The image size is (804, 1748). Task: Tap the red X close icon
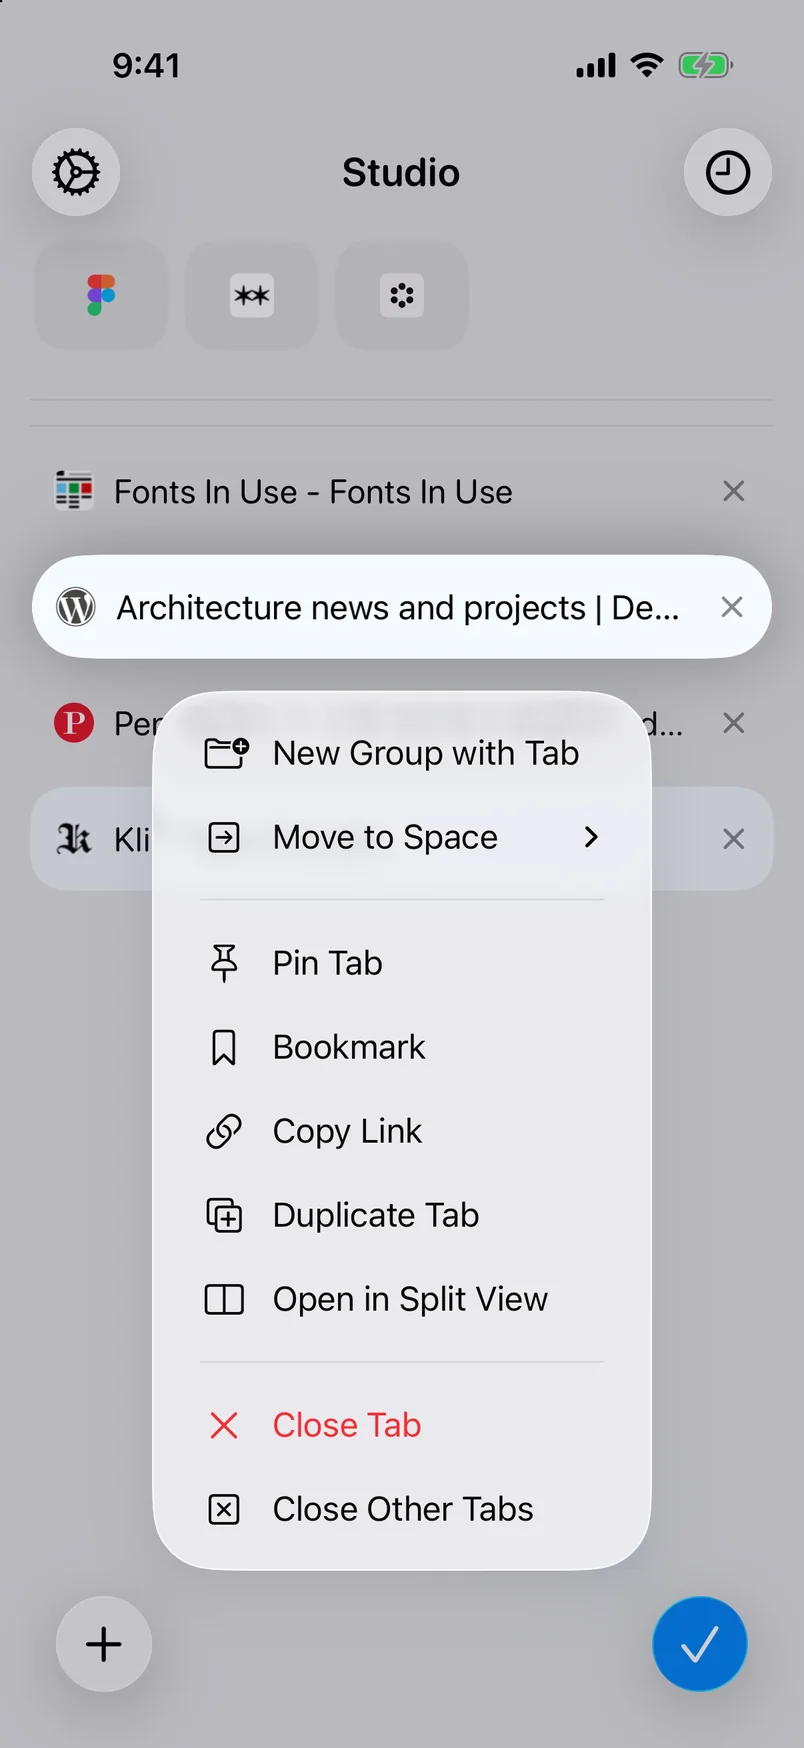(x=224, y=1425)
